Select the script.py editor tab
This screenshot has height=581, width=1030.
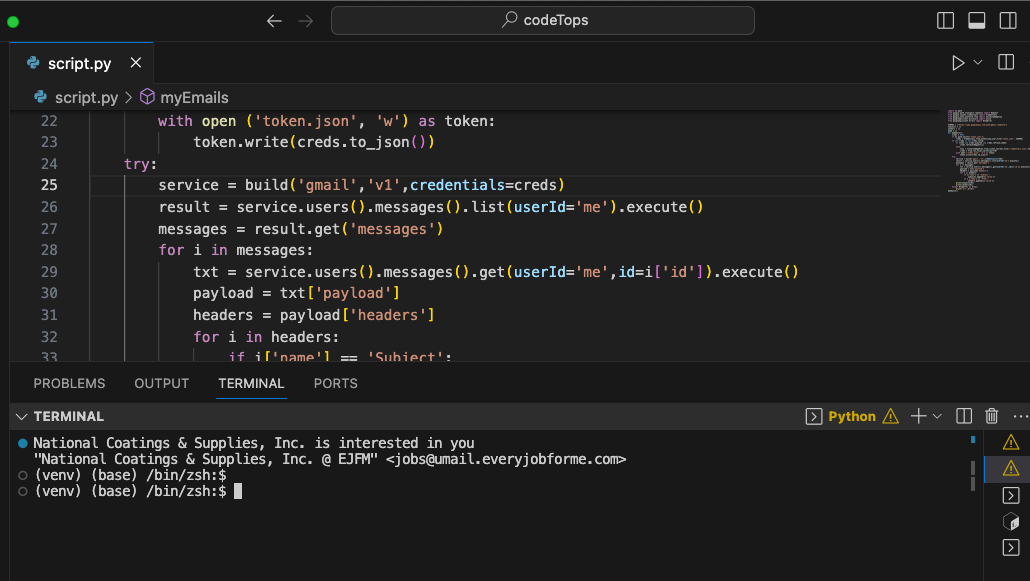[81, 63]
